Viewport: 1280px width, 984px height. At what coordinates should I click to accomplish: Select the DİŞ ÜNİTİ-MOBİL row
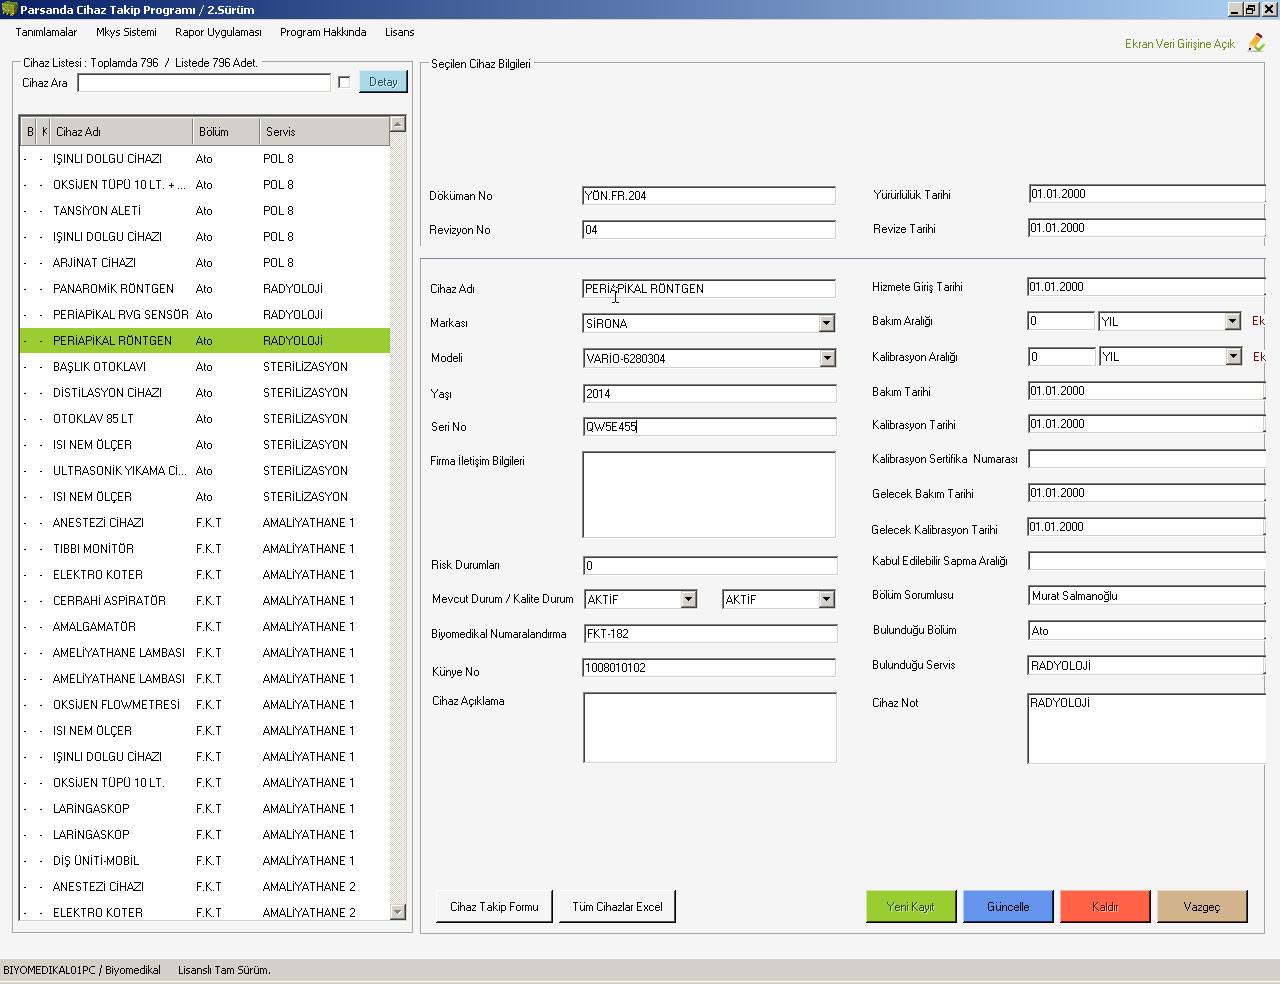click(x=205, y=861)
